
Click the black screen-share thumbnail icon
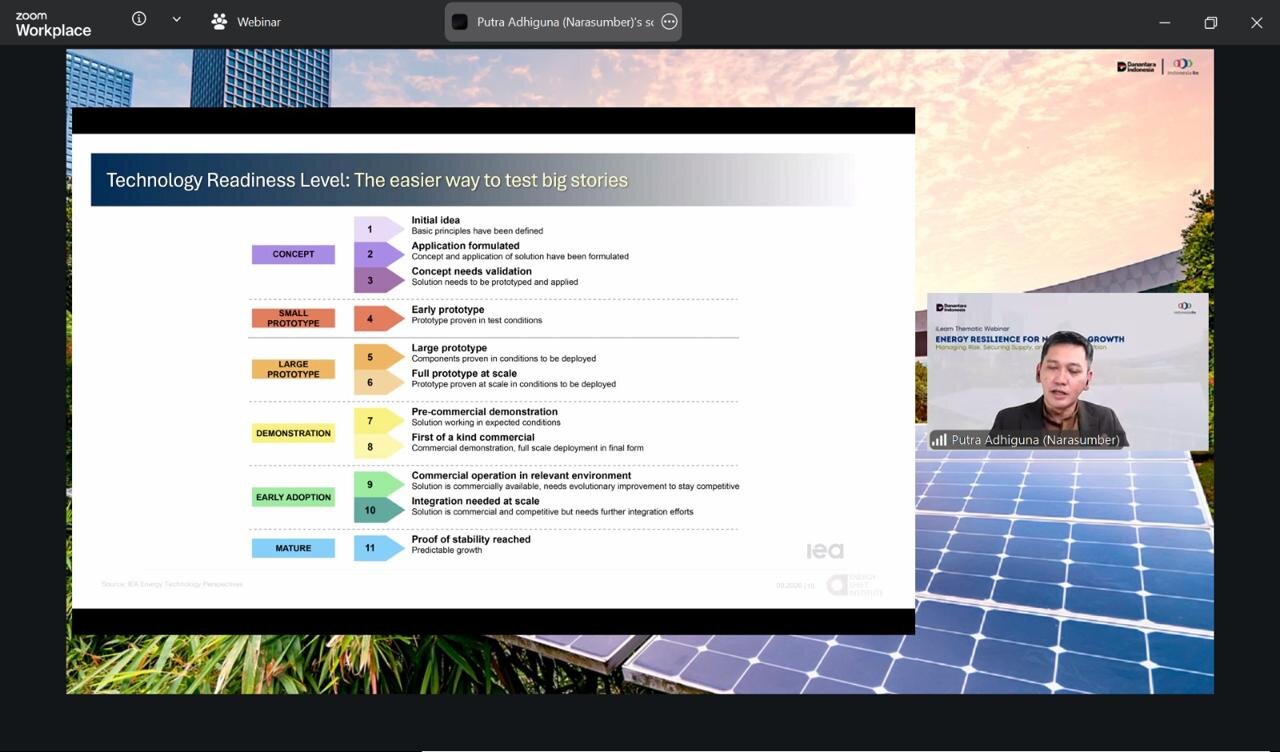tap(460, 22)
